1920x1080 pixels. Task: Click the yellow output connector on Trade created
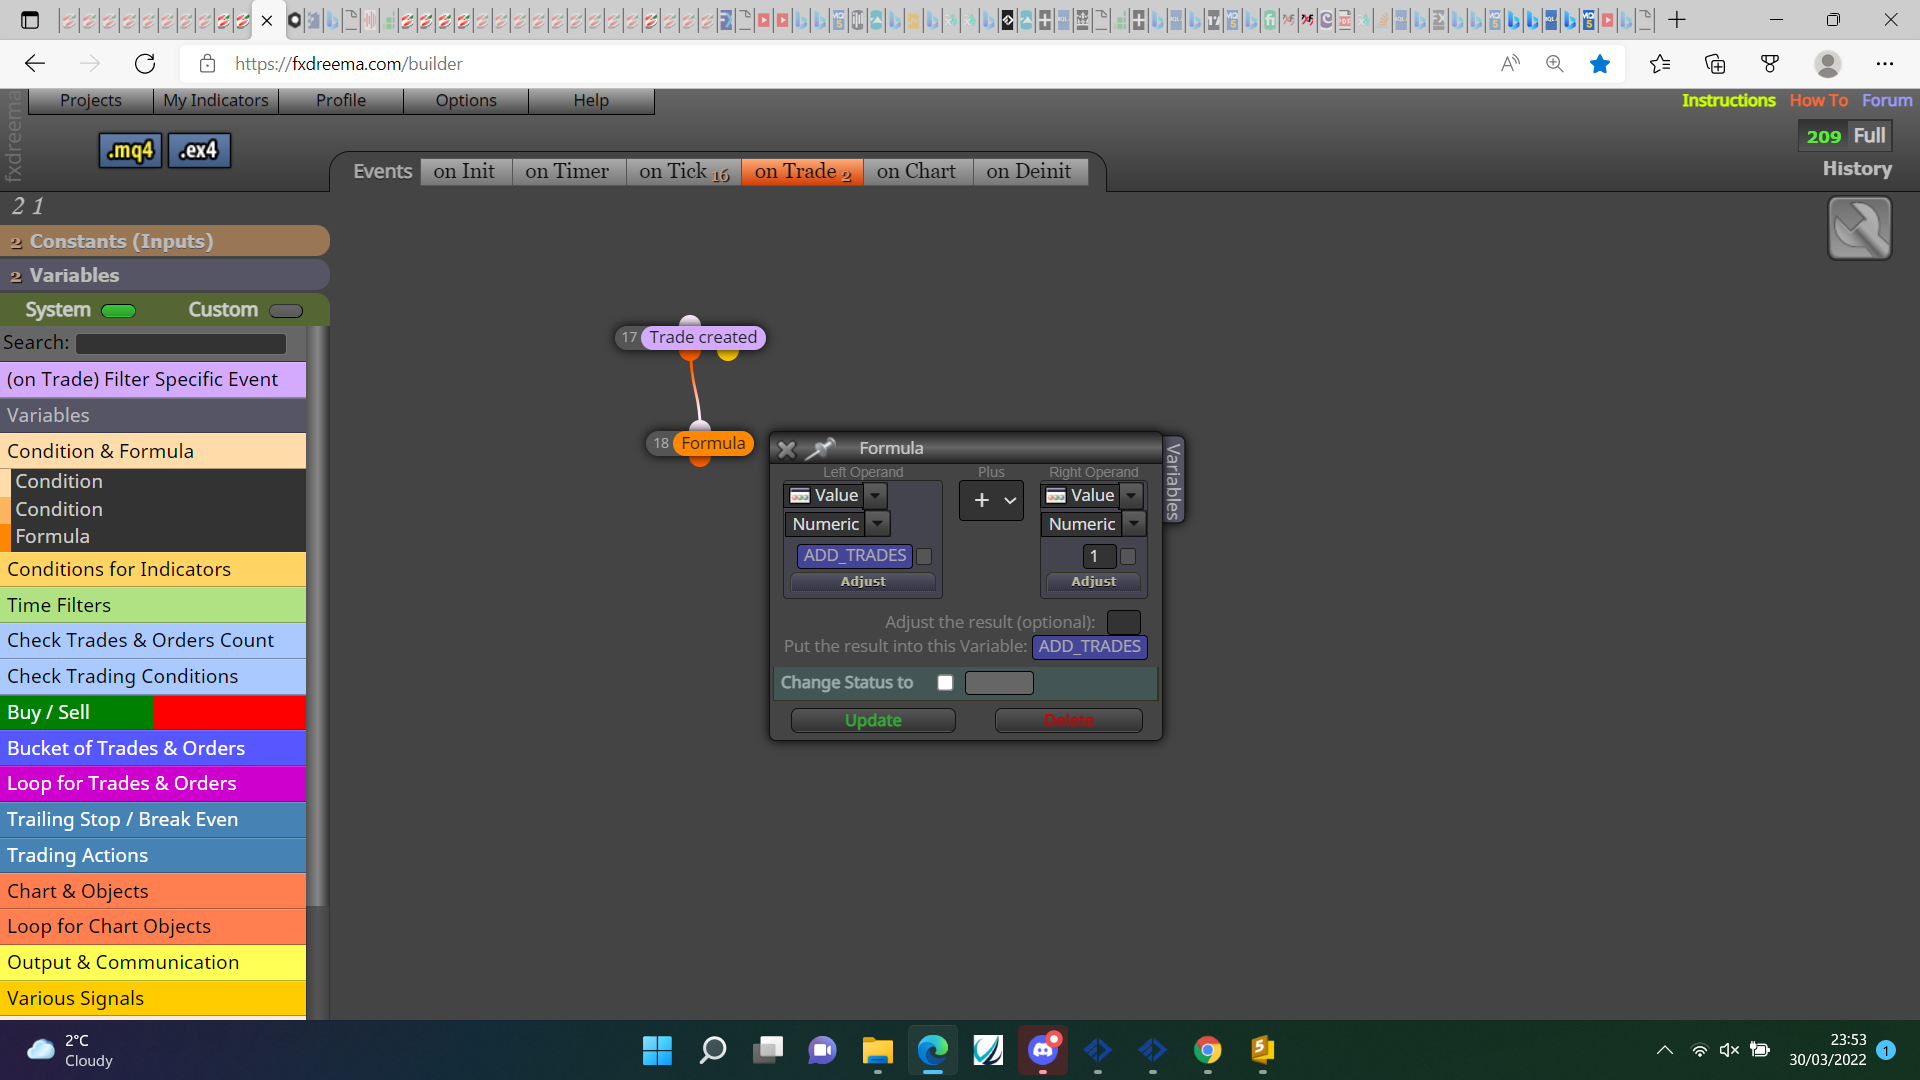tap(728, 353)
